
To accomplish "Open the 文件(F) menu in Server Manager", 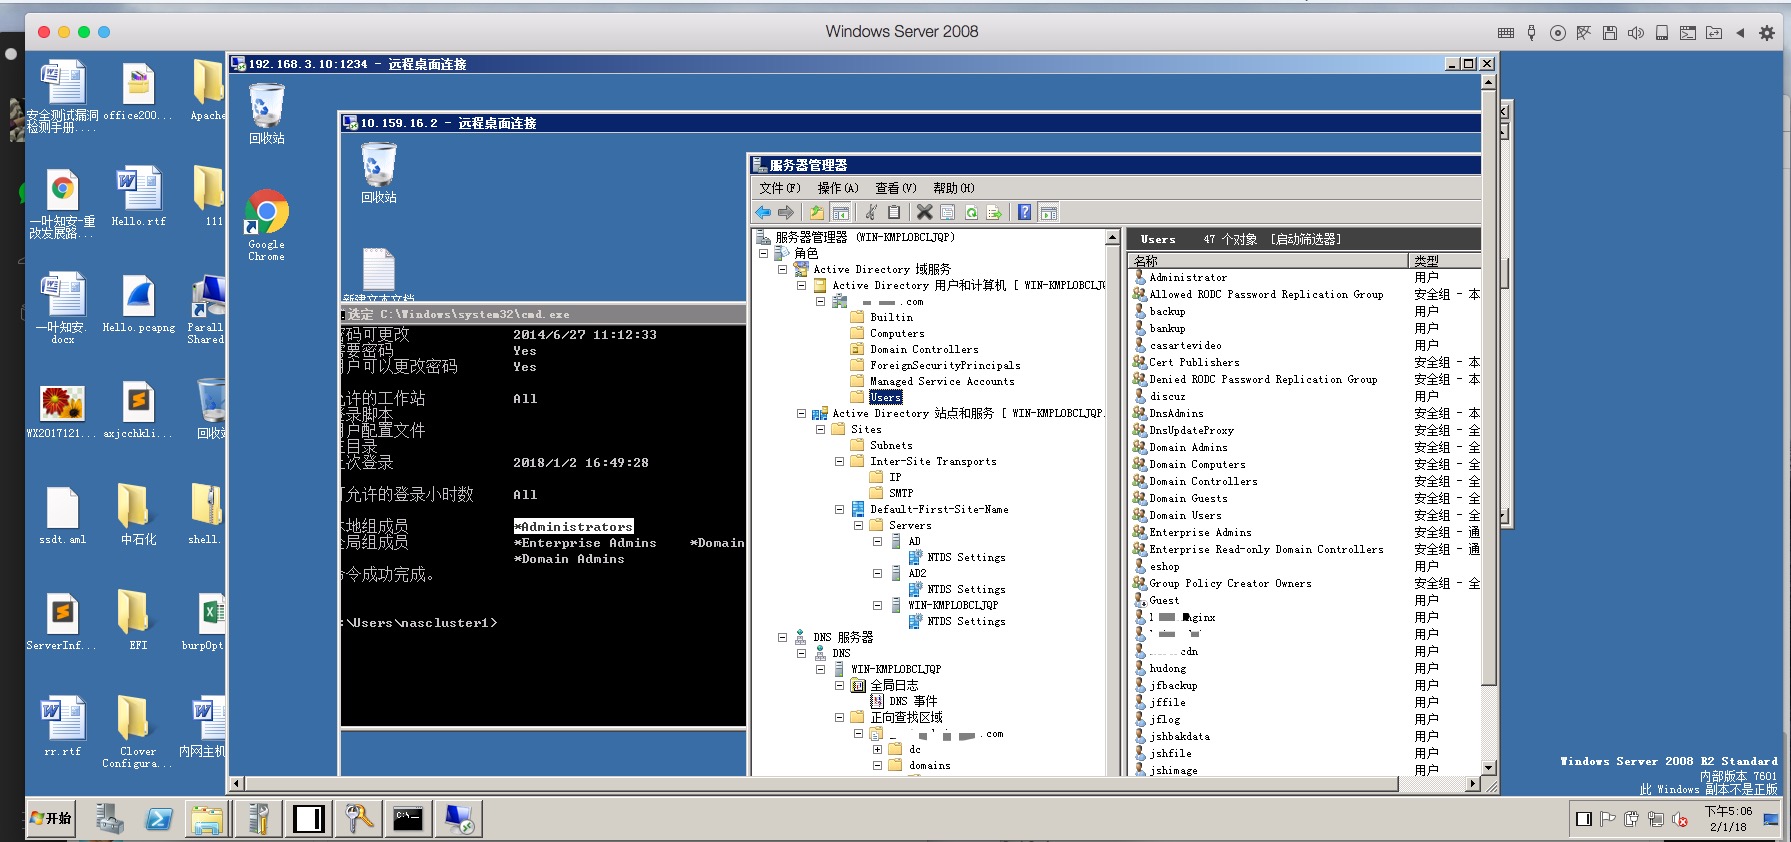I will pos(780,188).
